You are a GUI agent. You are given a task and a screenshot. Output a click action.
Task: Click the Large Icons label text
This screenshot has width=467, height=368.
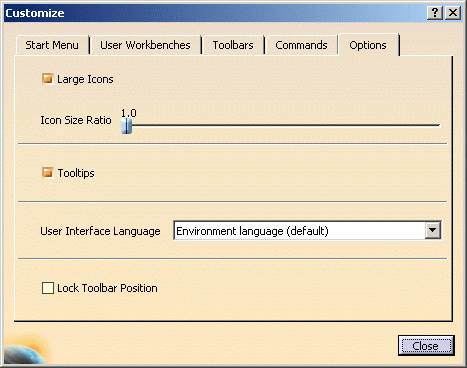pyautogui.click(x=85, y=79)
